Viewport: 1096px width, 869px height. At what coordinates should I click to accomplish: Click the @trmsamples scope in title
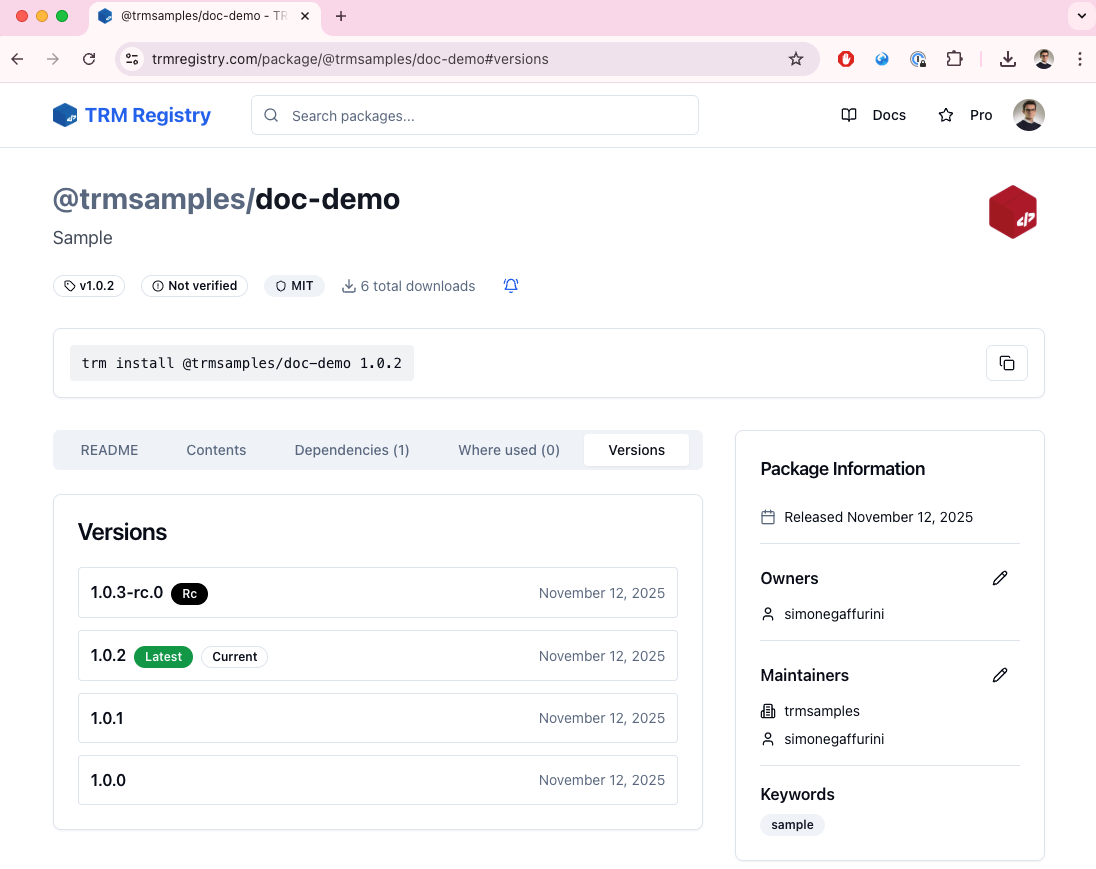tap(150, 199)
